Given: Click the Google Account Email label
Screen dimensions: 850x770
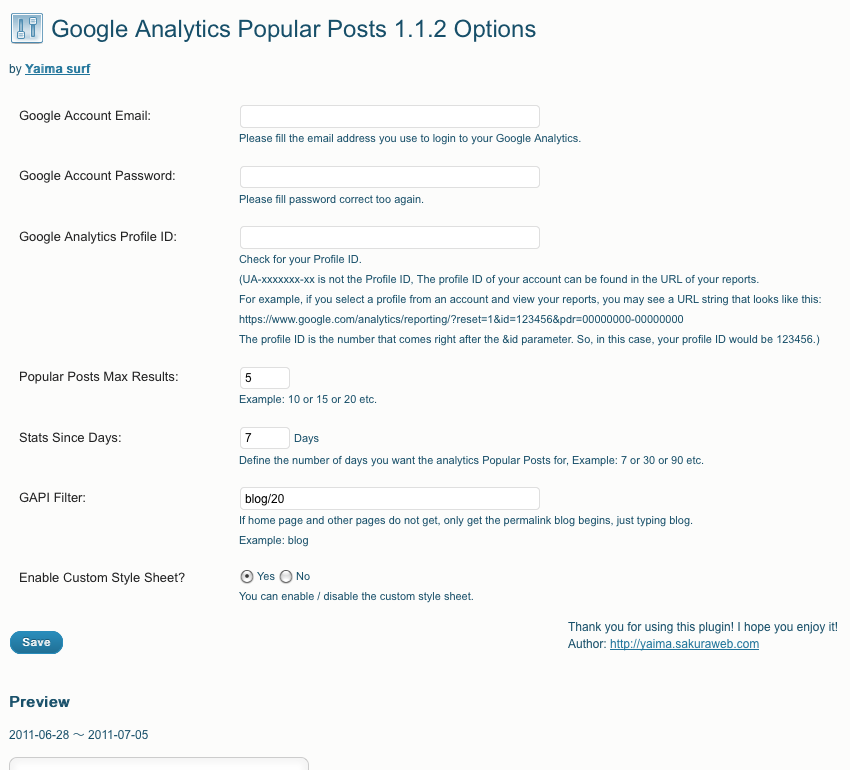Looking at the screenshot, I should [85, 116].
